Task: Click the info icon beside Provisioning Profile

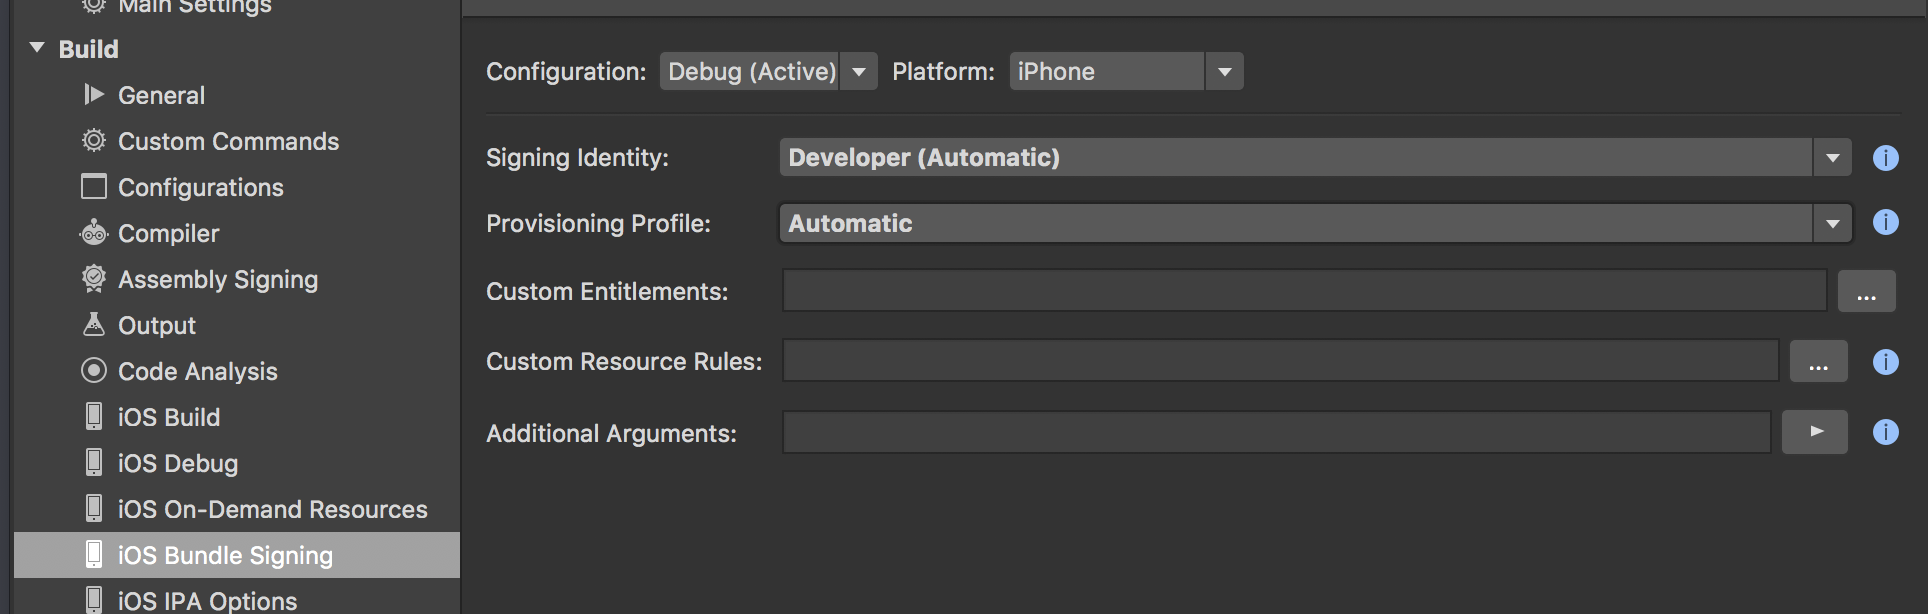Action: [x=1885, y=222]
